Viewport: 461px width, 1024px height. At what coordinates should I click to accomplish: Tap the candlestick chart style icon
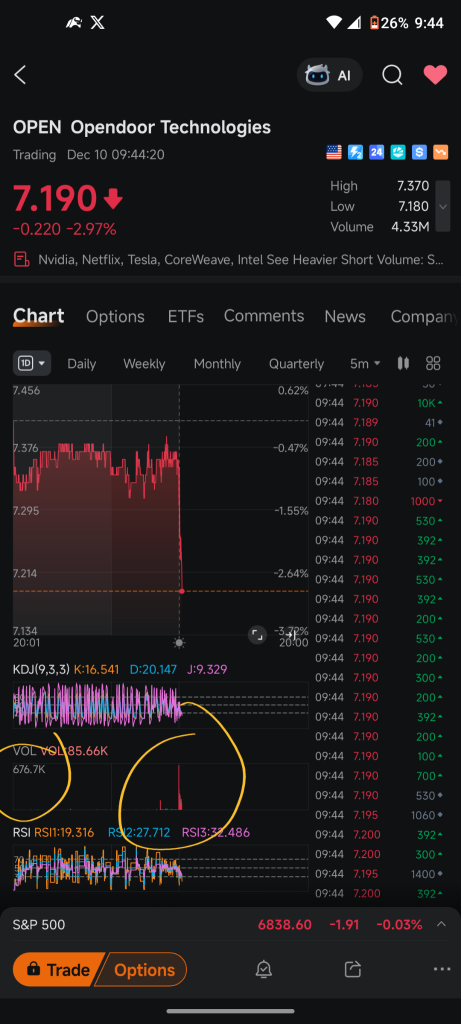tap(404, 363)
